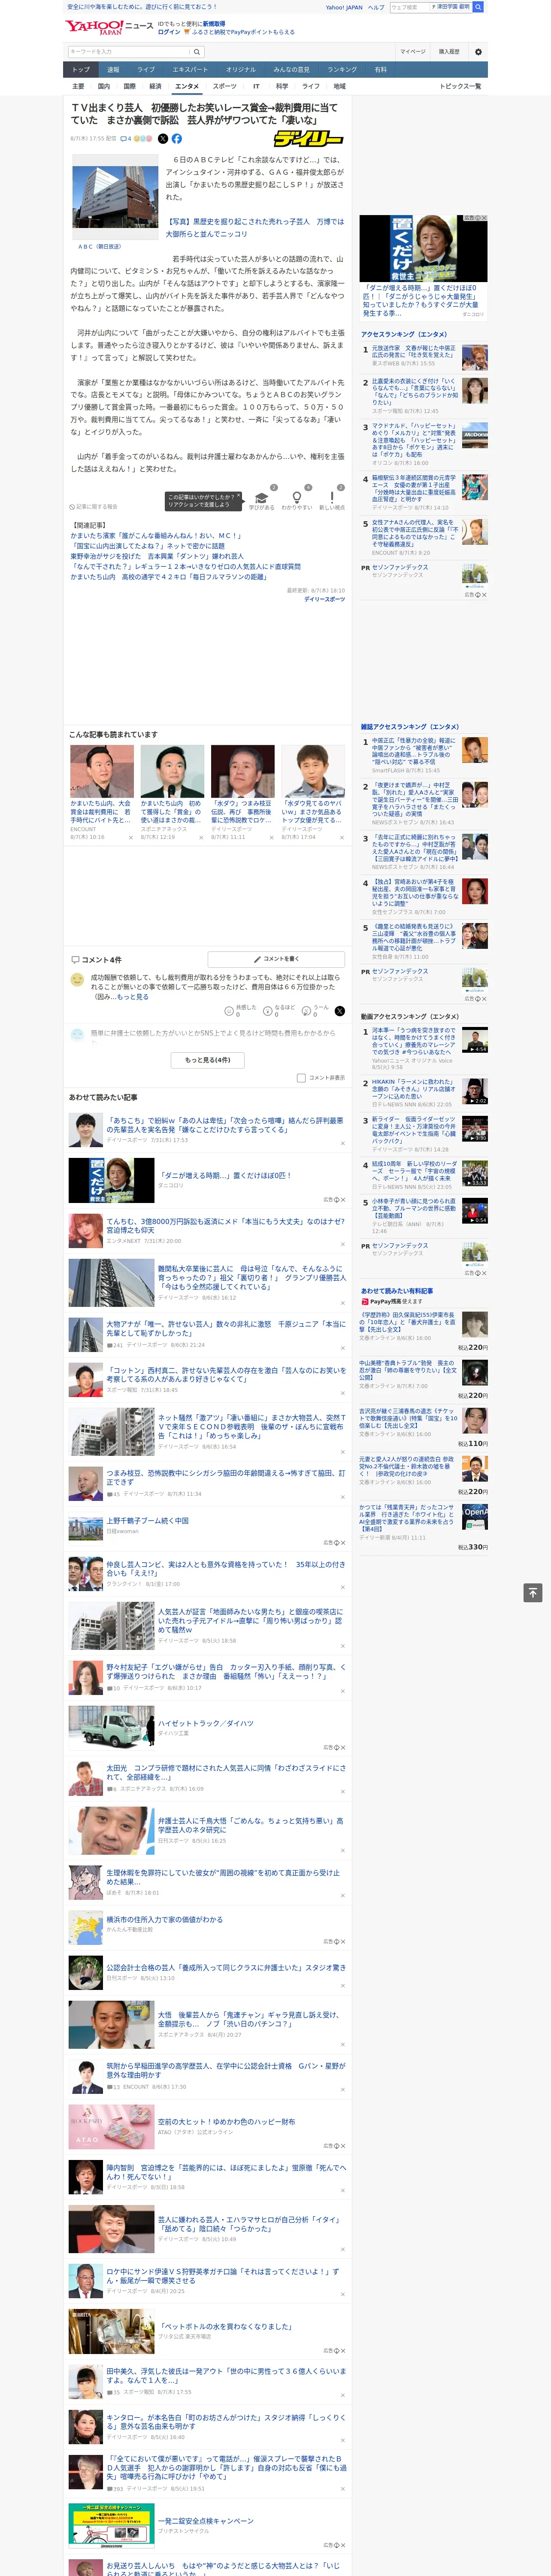
Task: Open related article 東野幸治がサジを投げた
Action: coord(157,556)
